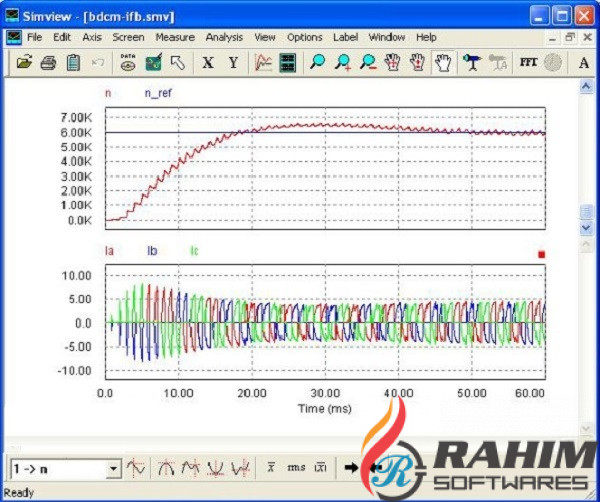Open the View menu
Viewport: 600px width, 502px height.
pos(265,37)
